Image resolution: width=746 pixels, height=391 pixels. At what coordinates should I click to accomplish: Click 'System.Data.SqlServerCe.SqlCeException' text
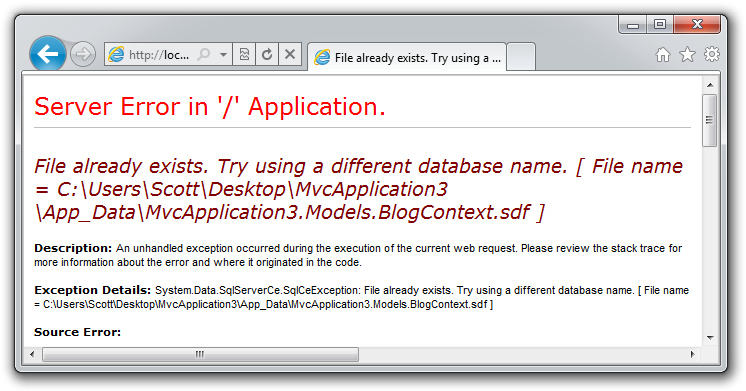pos(257,290)
